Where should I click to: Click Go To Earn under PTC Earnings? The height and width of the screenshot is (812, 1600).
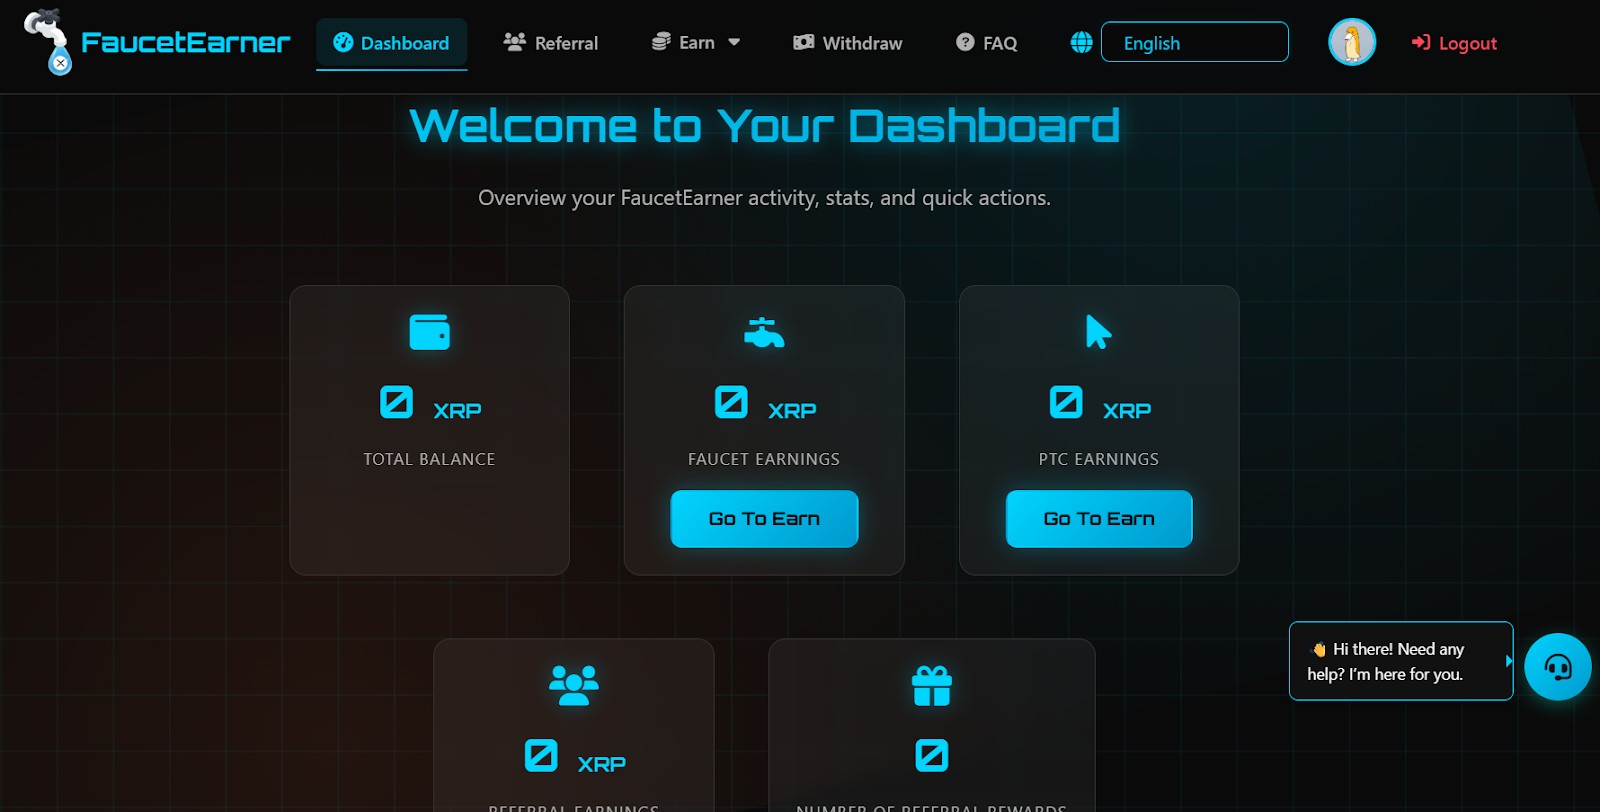click(1099, 519)
